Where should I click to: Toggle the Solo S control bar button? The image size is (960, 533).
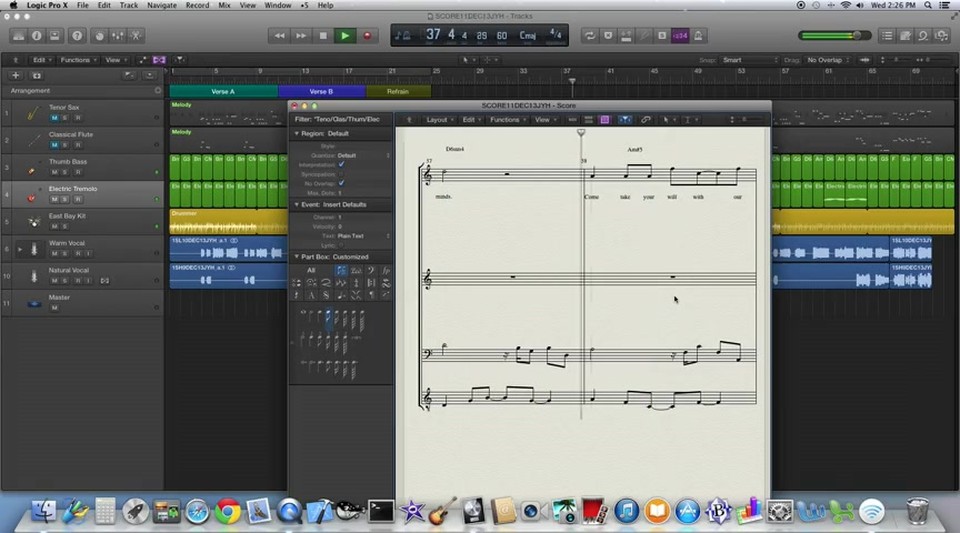pyautogui.click(x=662, y=35)
